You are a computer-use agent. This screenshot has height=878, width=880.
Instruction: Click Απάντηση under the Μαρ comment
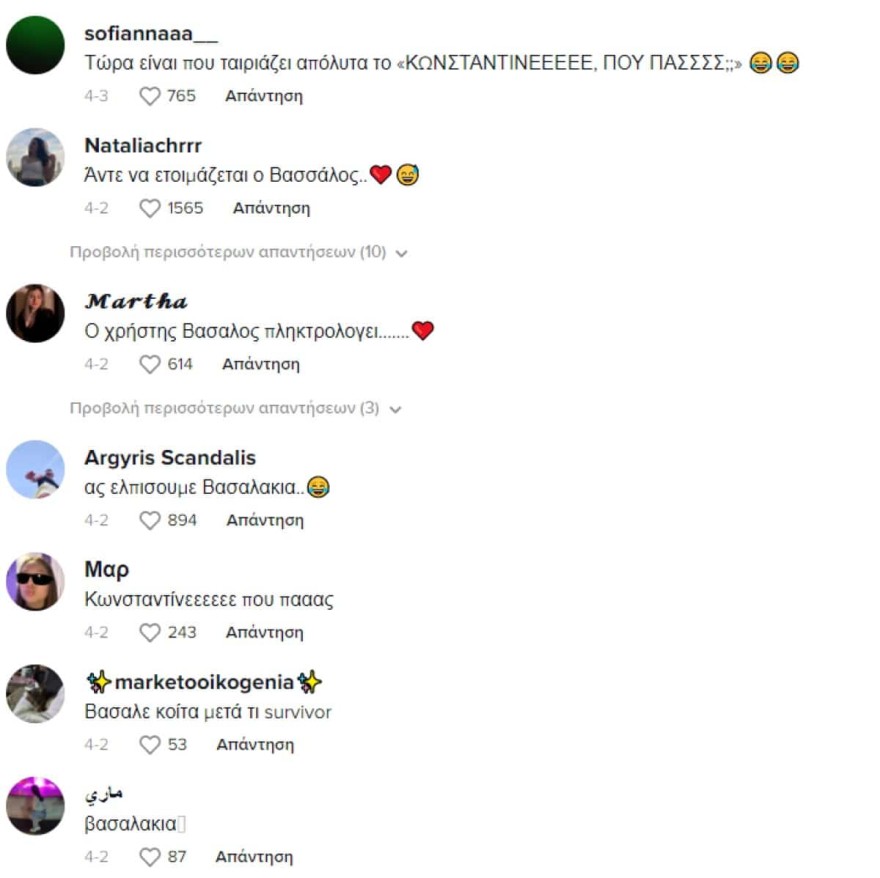coord(264,633)
